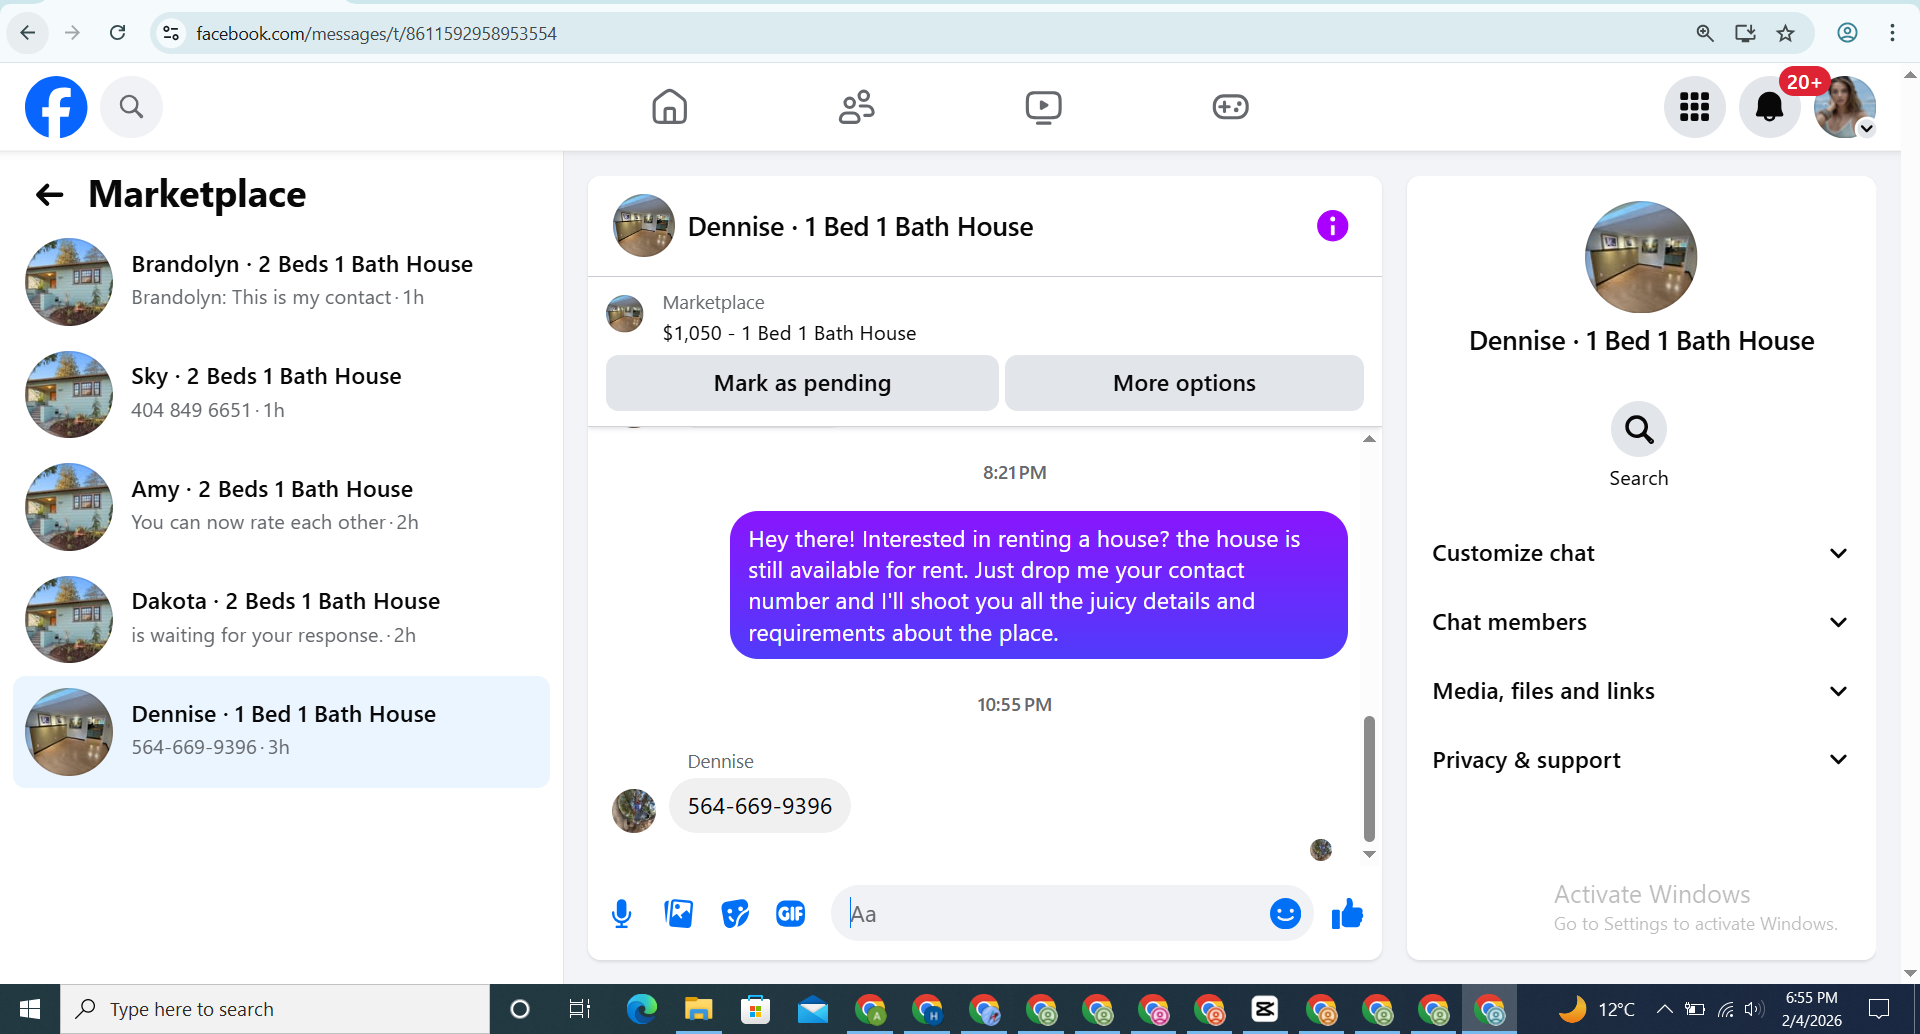The image size is (1920, 1034).
Task: Click the 12°C weather widget
Action: pos(1597,1009)
